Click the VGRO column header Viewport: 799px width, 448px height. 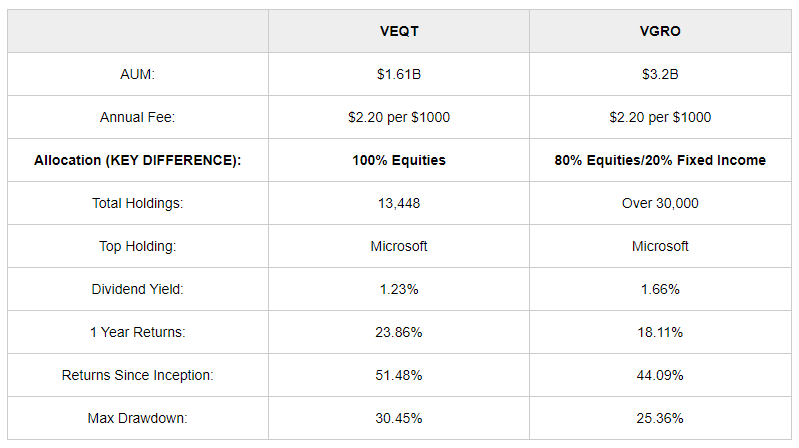click(x=660, y=31)
